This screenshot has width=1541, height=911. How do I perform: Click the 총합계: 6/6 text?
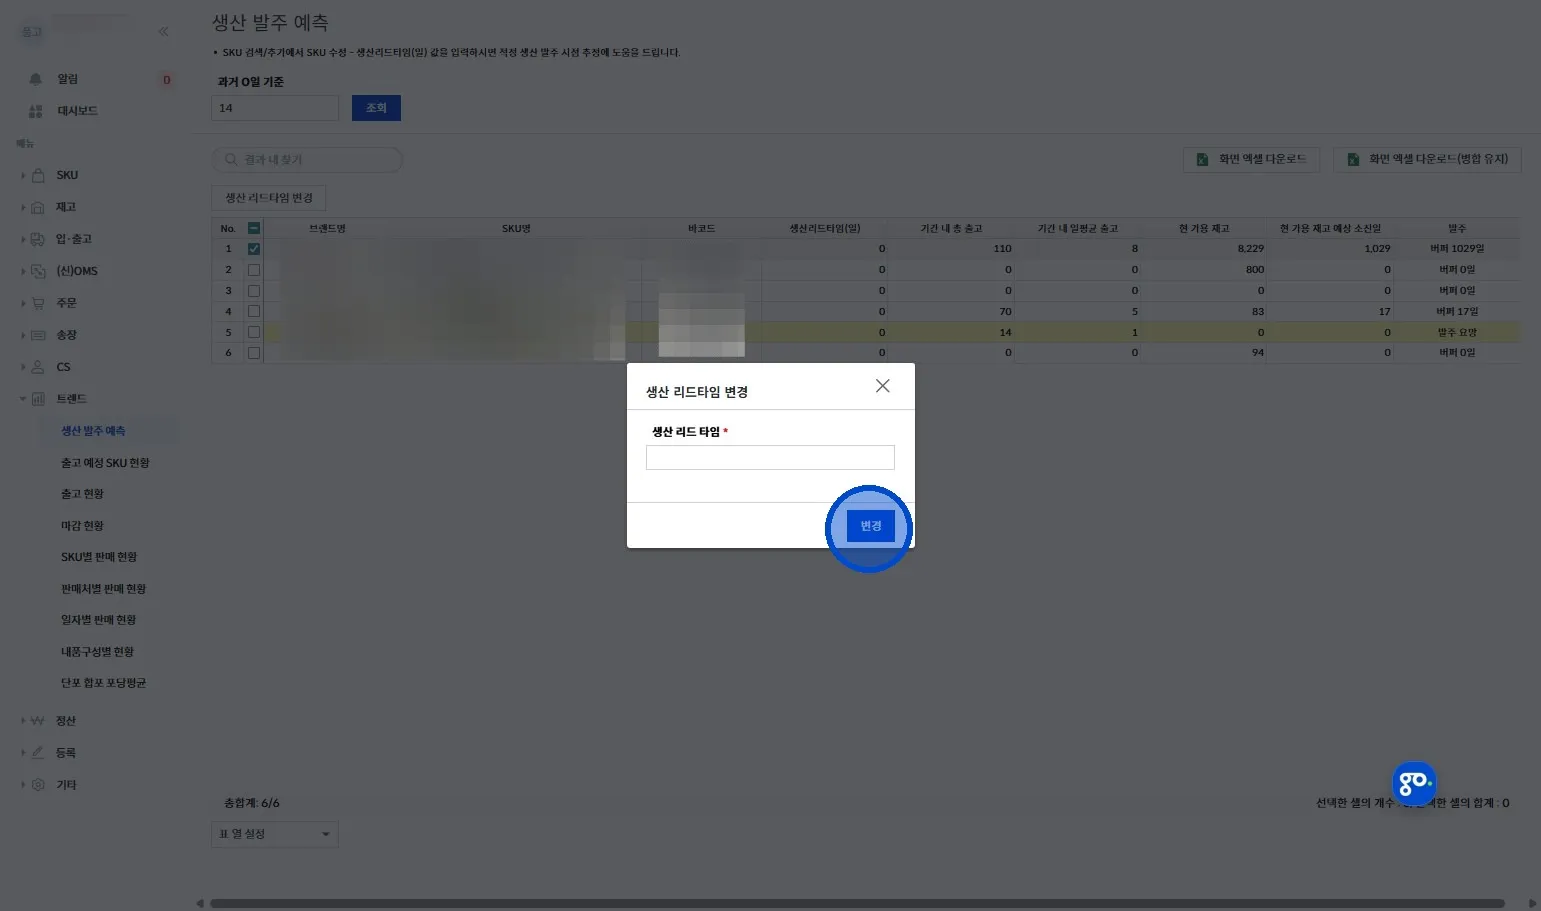[x=252, y=803]
